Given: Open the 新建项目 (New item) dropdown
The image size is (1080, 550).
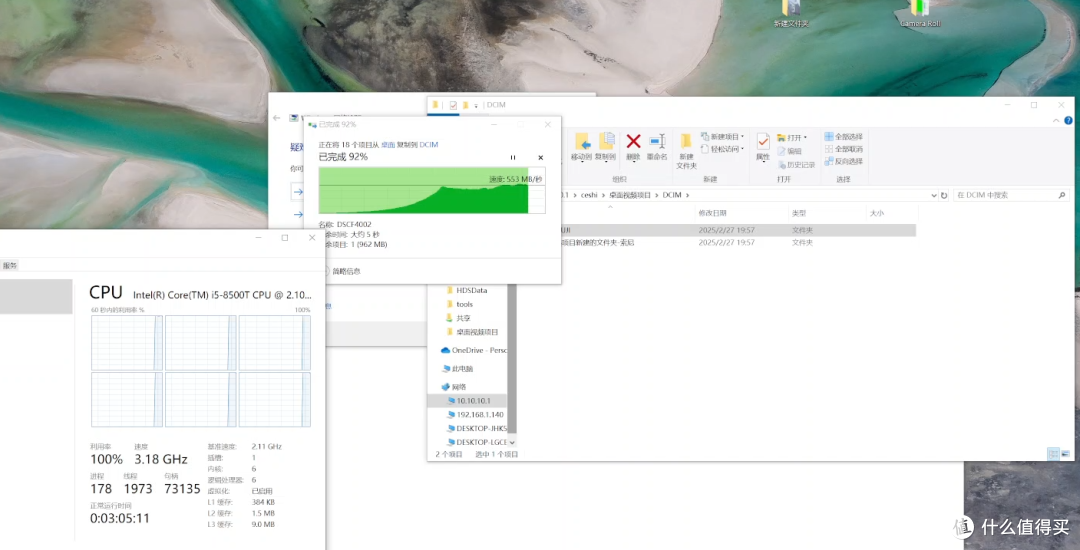Looking at the screenshot, I should (x=723, y=136).
